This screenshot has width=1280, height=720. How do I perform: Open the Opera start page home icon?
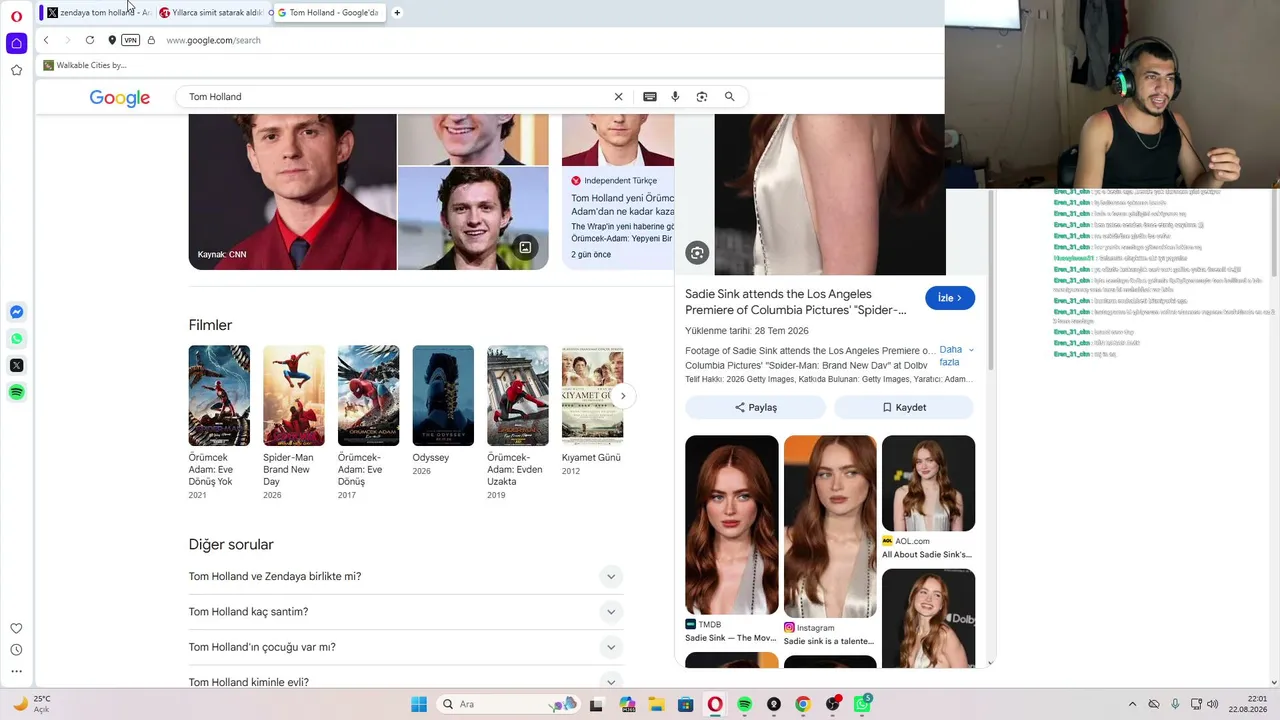16,43
